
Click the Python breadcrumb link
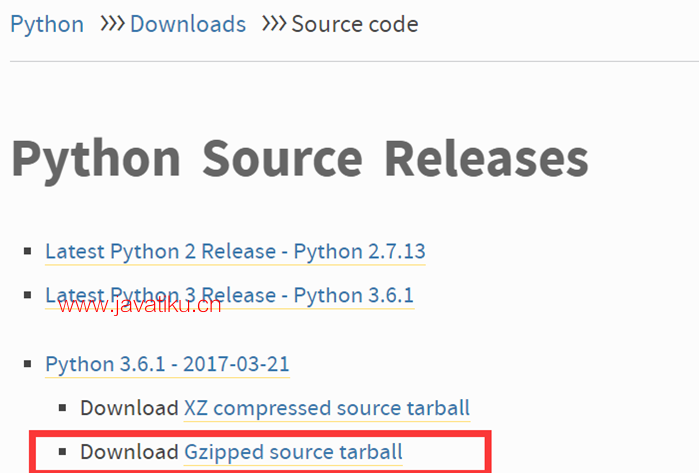click(47, 25)
